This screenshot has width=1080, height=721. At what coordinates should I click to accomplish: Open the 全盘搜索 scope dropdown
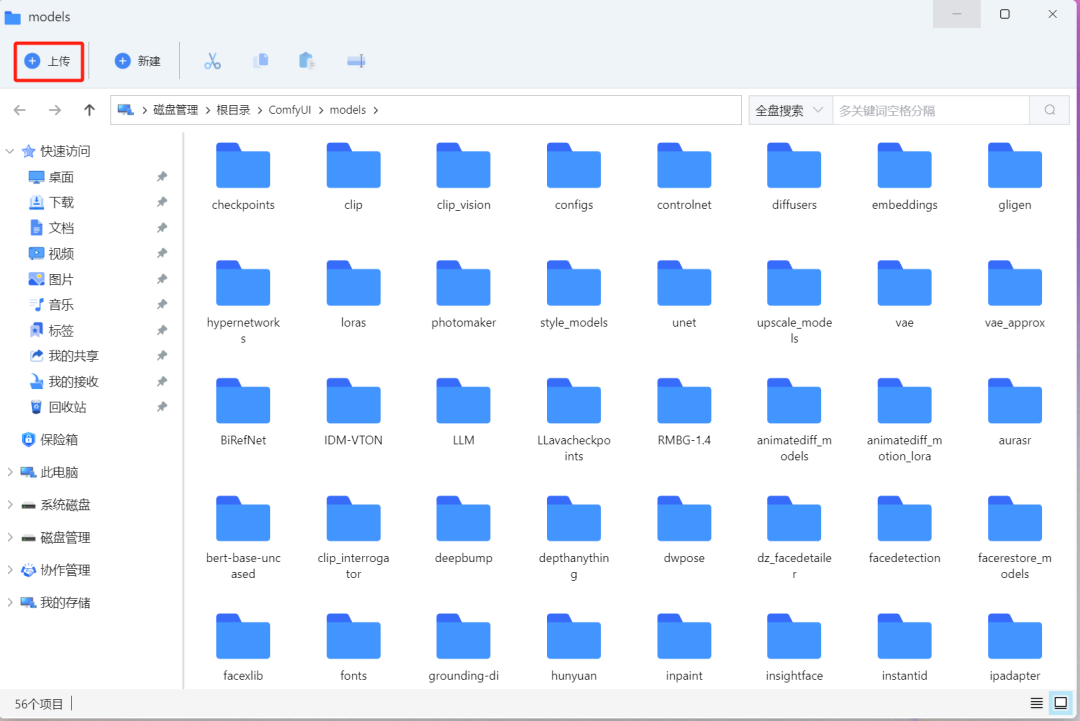[790, 110]
